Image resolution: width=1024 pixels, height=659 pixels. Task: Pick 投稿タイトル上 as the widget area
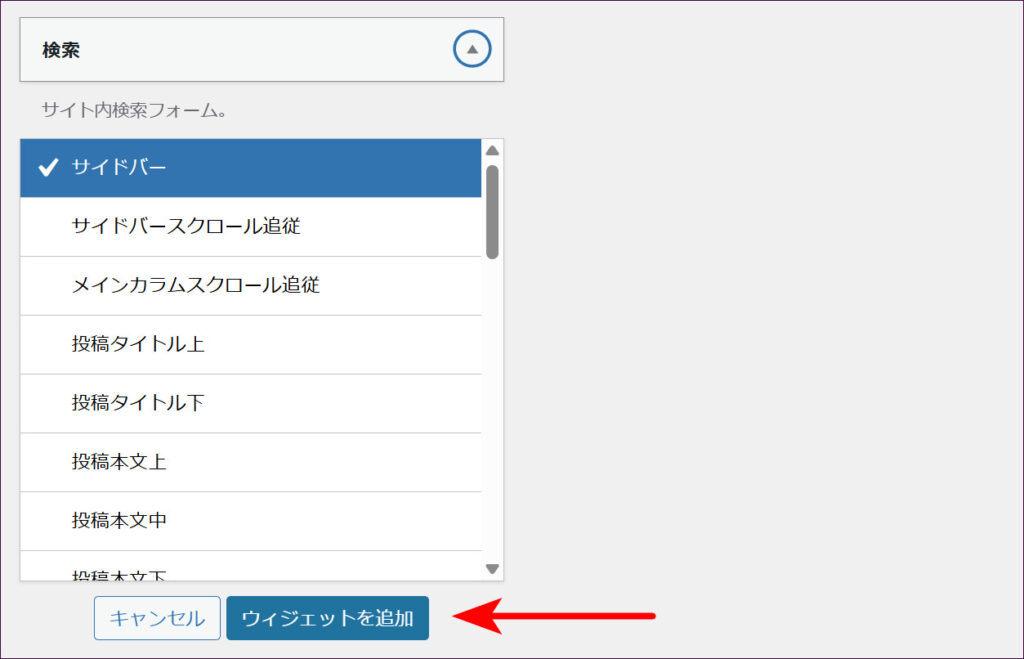click(138, 344)
